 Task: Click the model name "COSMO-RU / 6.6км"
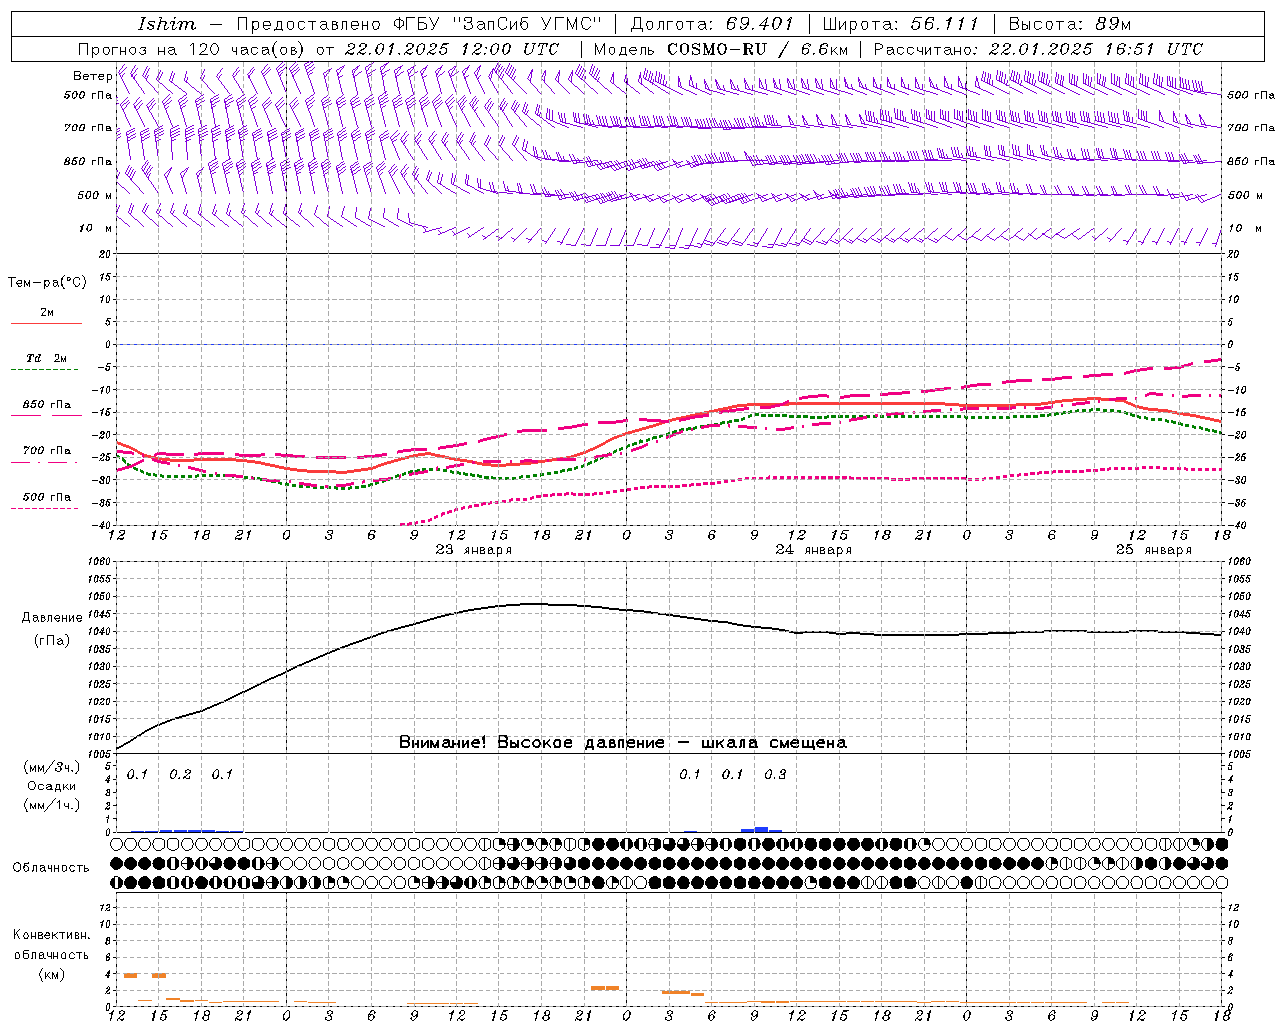(x=758, y=49)
